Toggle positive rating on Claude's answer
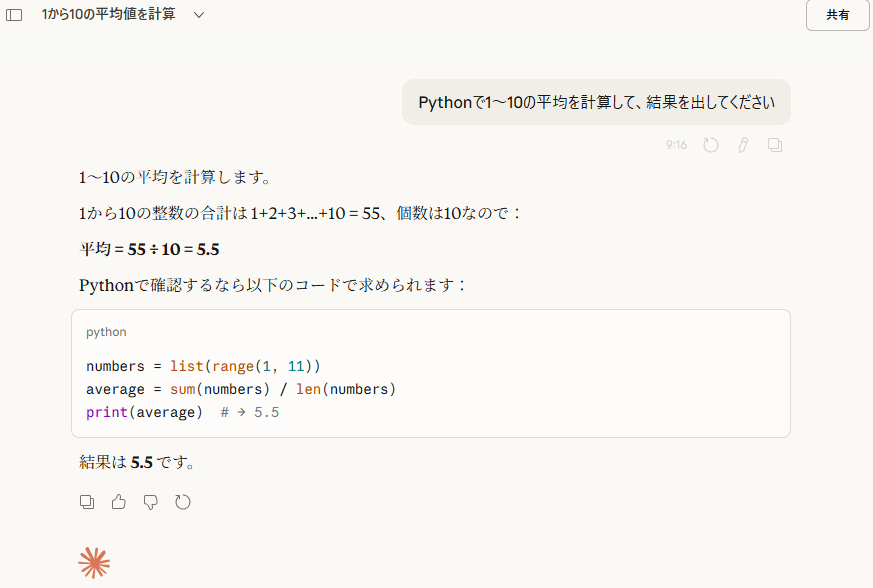This screenshot has height=588, width=873. [x=118, y=501]
